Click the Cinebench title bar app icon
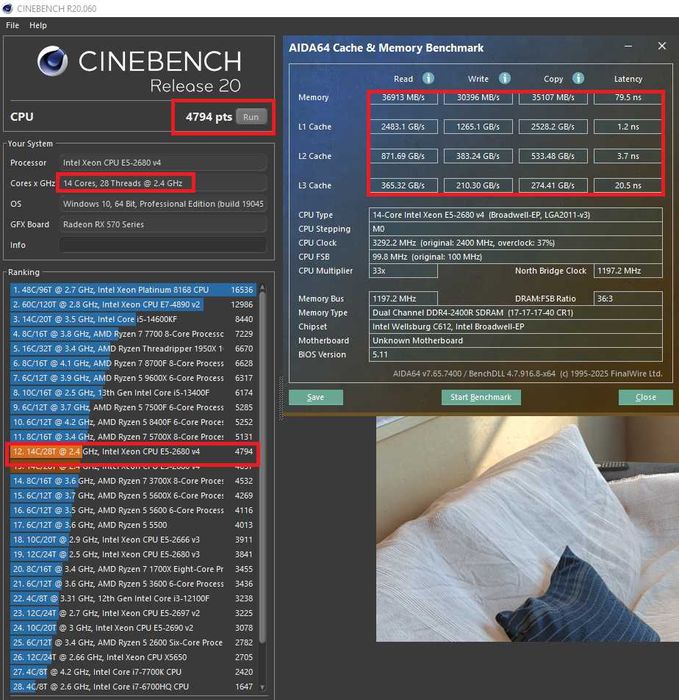The width and height of the screenshot is (679, 700). coord(7,8)
